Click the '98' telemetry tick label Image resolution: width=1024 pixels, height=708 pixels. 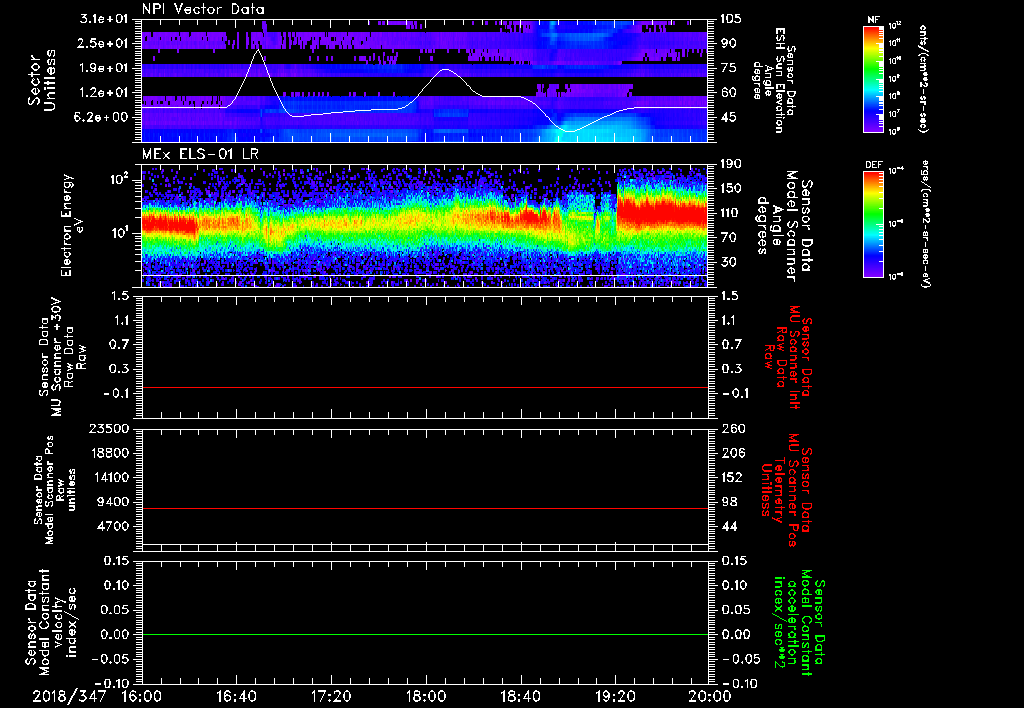[728, 502]
